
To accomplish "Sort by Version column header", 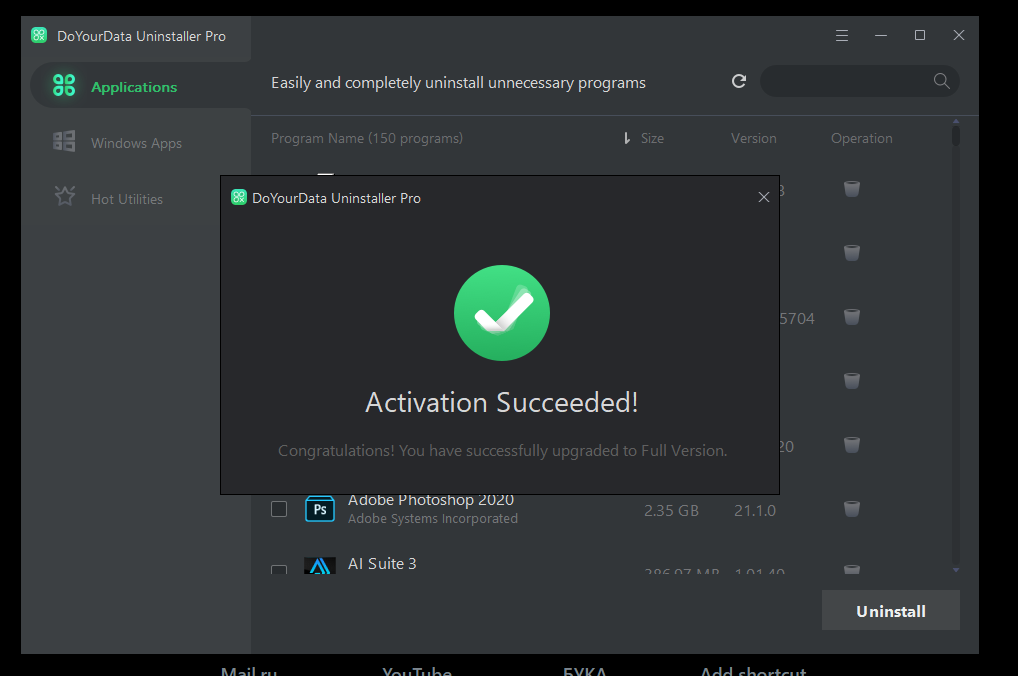I will [x=753, y=138].
